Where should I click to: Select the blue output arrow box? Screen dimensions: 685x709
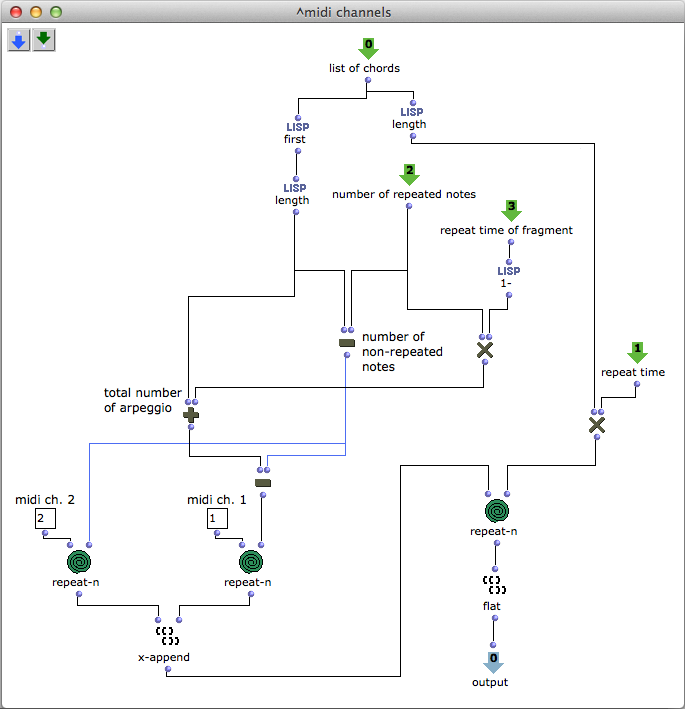pos(491,662)
